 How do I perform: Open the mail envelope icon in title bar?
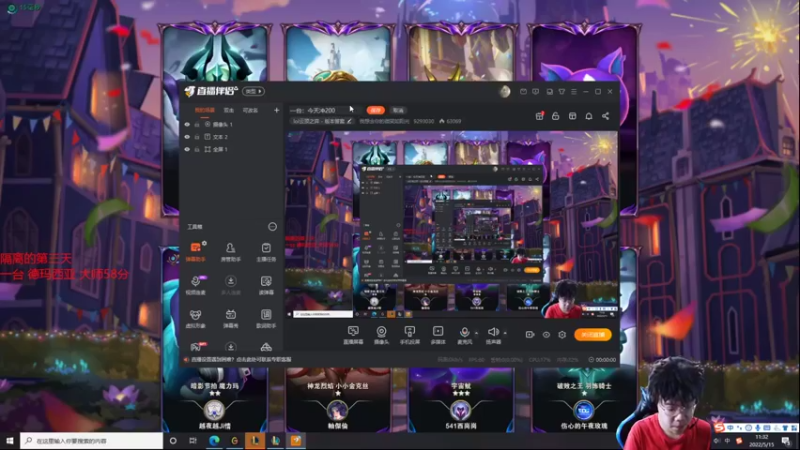(523, 92)
